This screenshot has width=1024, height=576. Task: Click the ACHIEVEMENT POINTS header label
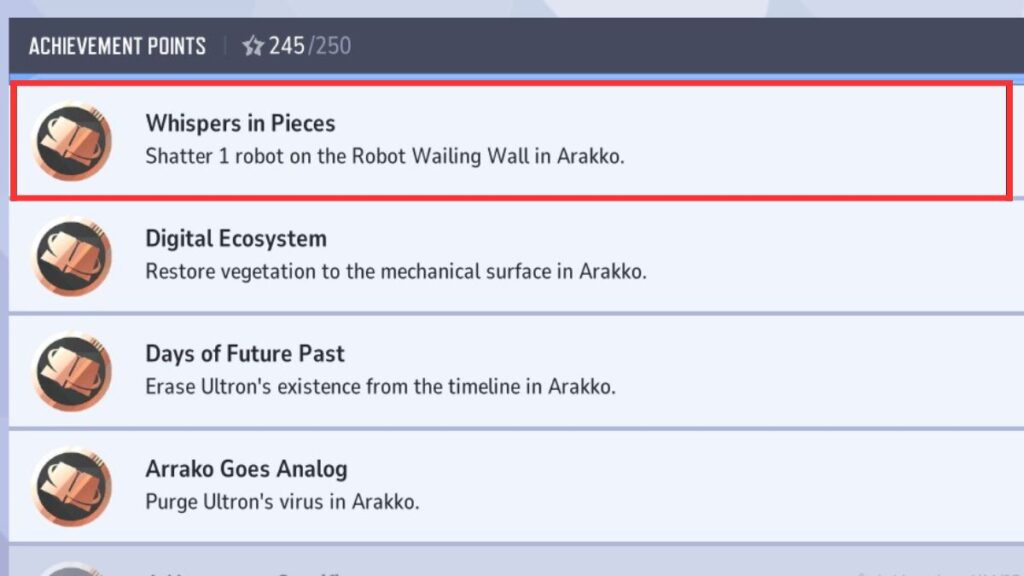(118, 46)
